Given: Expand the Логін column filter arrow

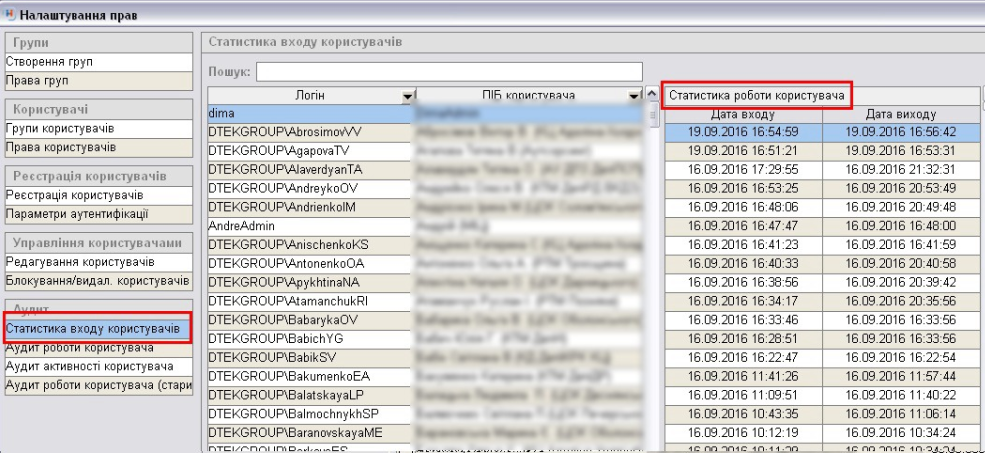Looking at the screenshot, I should (407, 96).
